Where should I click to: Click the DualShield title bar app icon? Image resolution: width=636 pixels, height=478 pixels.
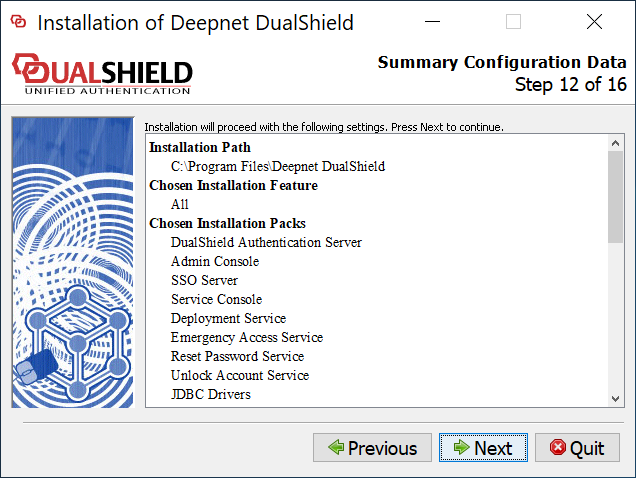[x=18, y=22]
